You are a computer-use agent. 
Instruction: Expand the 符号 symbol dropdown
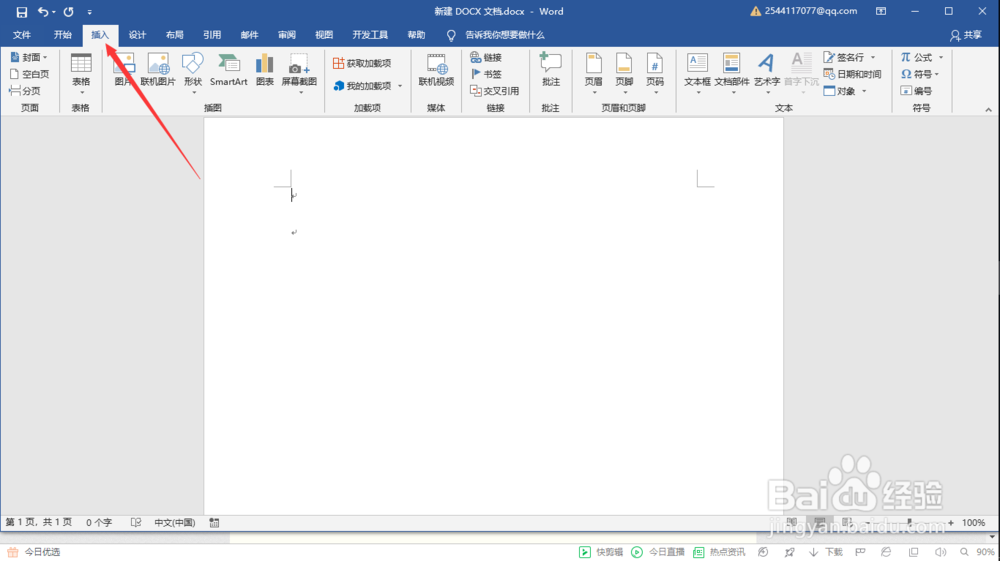pyautogui.click(x=937, y=74)
